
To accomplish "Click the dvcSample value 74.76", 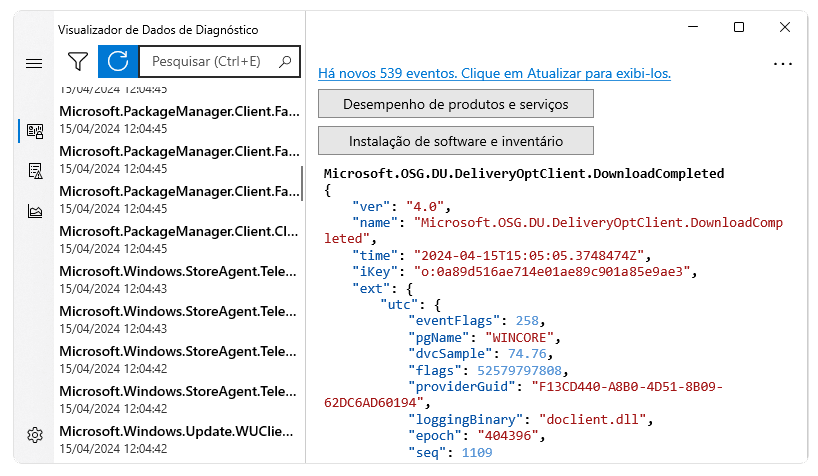I will (527, 354).
